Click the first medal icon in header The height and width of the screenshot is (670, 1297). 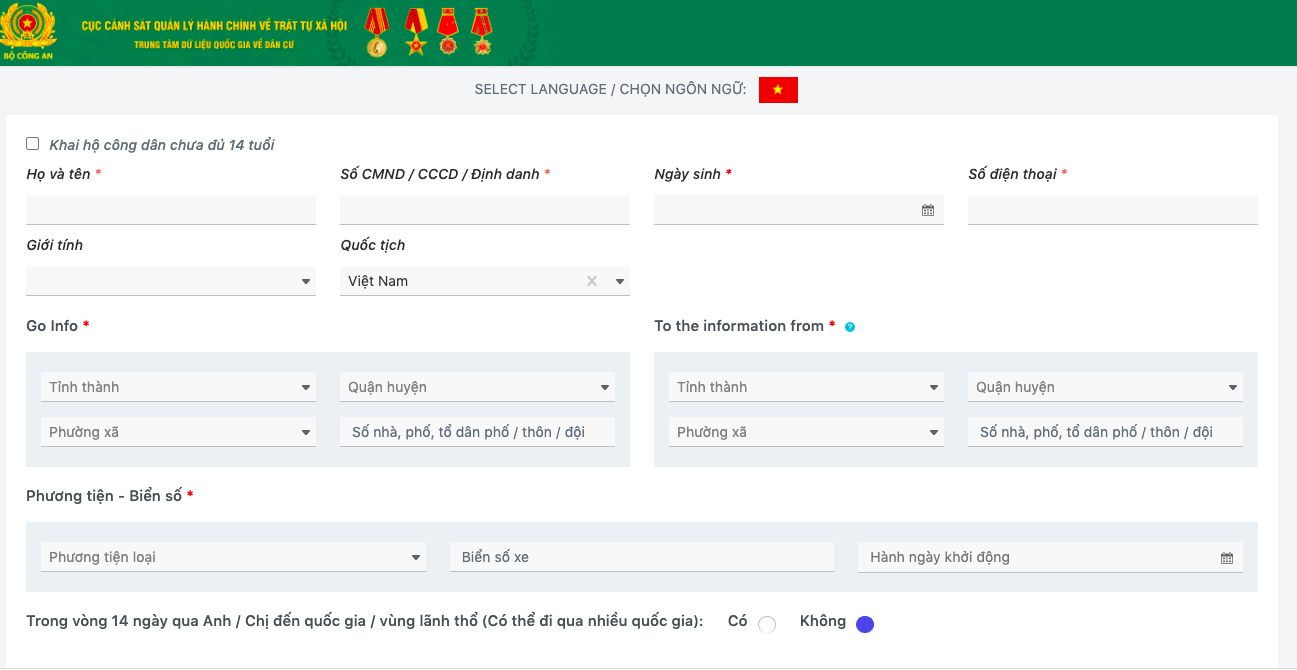pos(377,32)
